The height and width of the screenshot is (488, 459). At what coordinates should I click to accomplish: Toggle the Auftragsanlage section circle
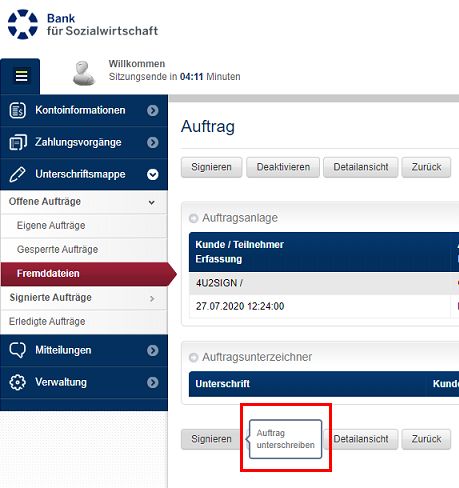[193, 218]
